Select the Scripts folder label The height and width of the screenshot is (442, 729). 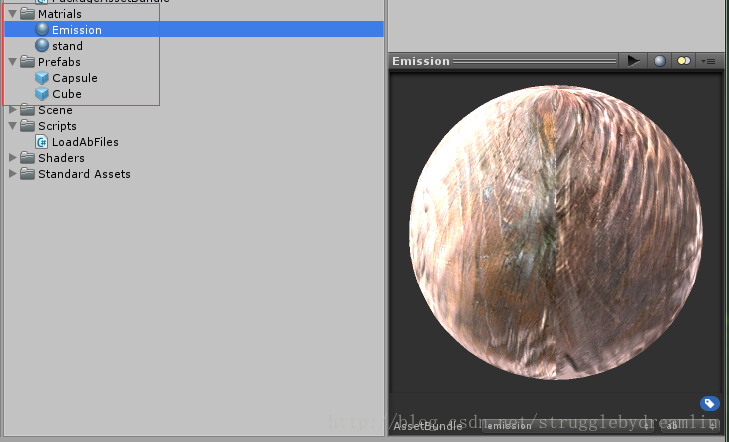(x=57, y=126)
